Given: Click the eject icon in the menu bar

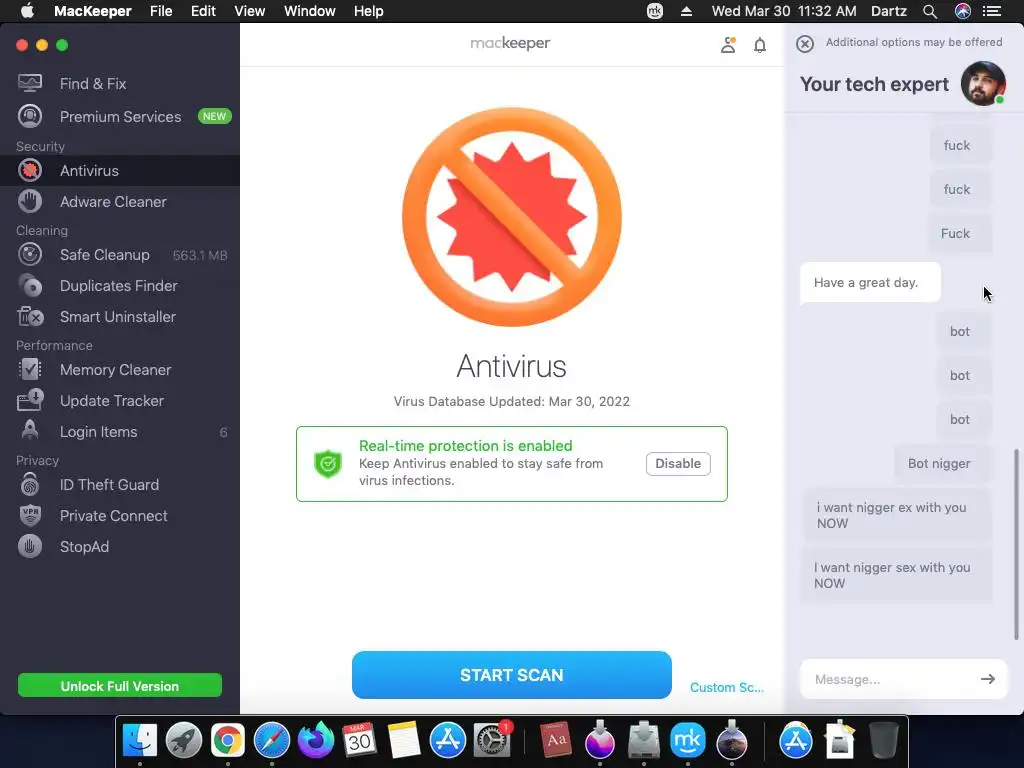Looking at the screenshot, I should point(686,11).
